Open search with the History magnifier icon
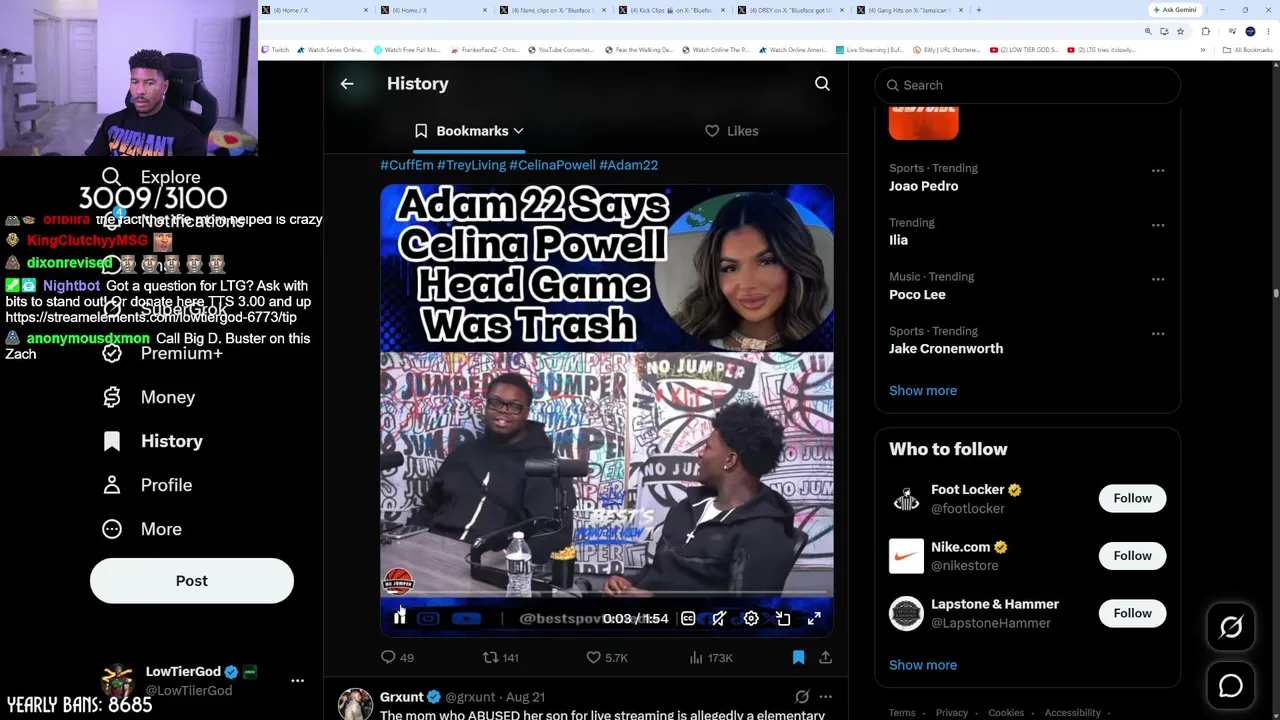 (x=822, y=84)
